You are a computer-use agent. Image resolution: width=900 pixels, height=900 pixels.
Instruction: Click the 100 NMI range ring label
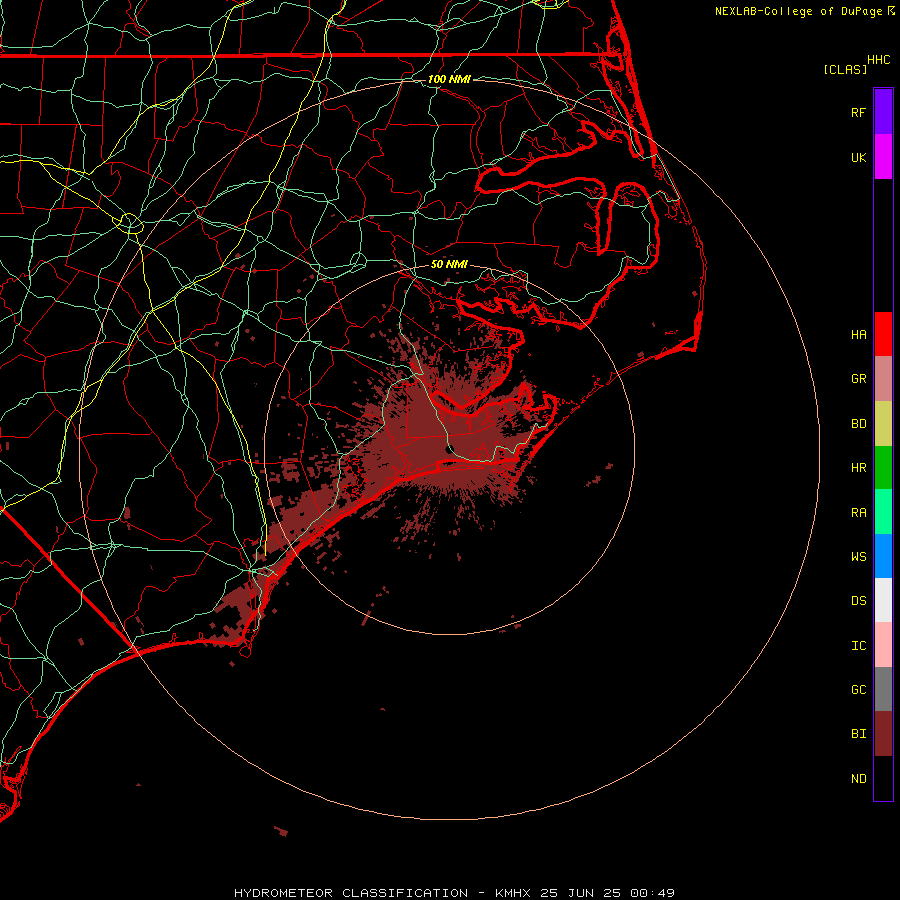point(449,79)
